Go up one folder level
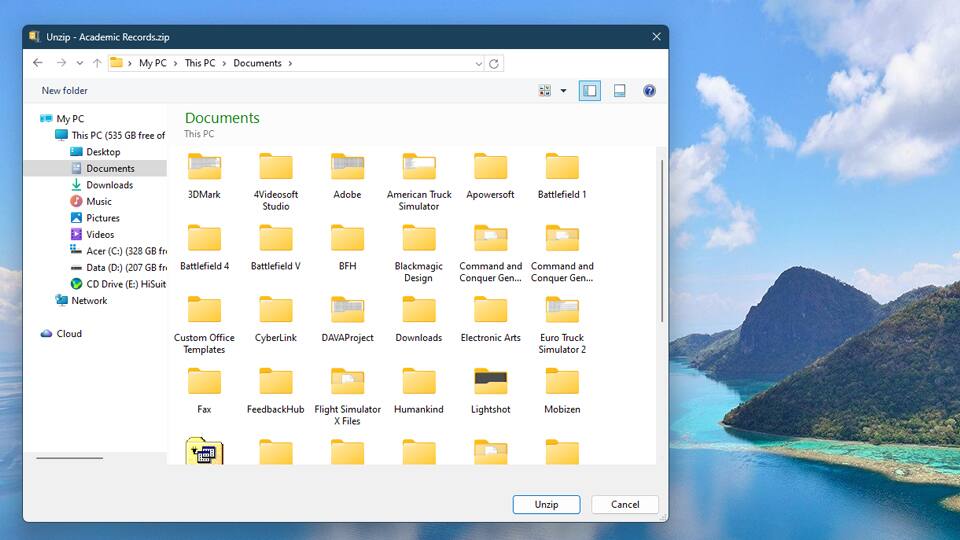The image size is (960, 540). (97, 63)
